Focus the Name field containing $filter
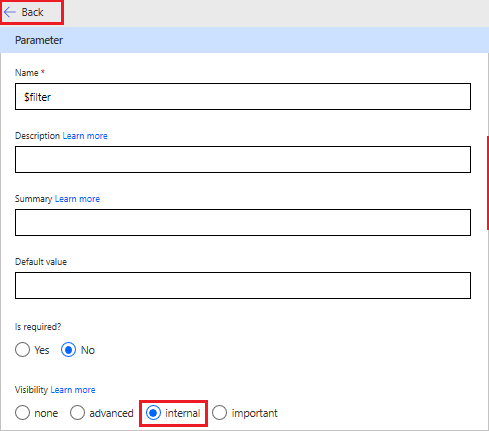The width and height of the screenshot is (489, 431). click(x=243, y=97)
